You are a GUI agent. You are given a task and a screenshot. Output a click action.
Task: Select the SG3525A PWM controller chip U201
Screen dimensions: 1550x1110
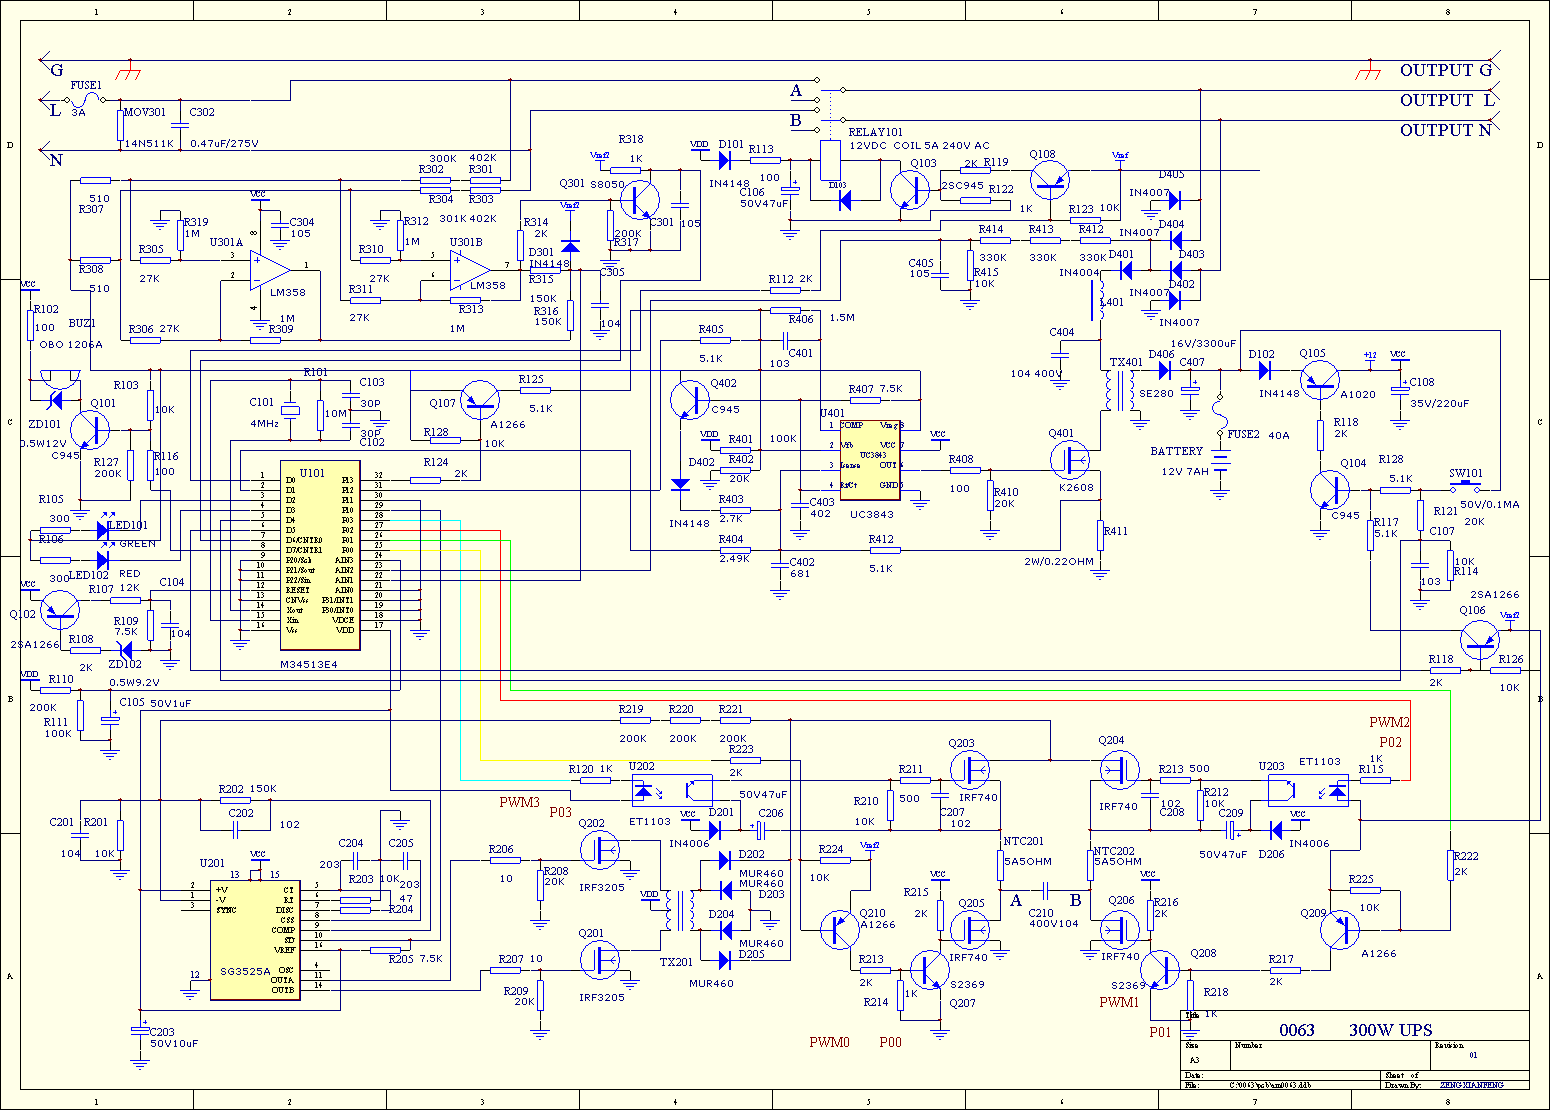click(254, 939)
